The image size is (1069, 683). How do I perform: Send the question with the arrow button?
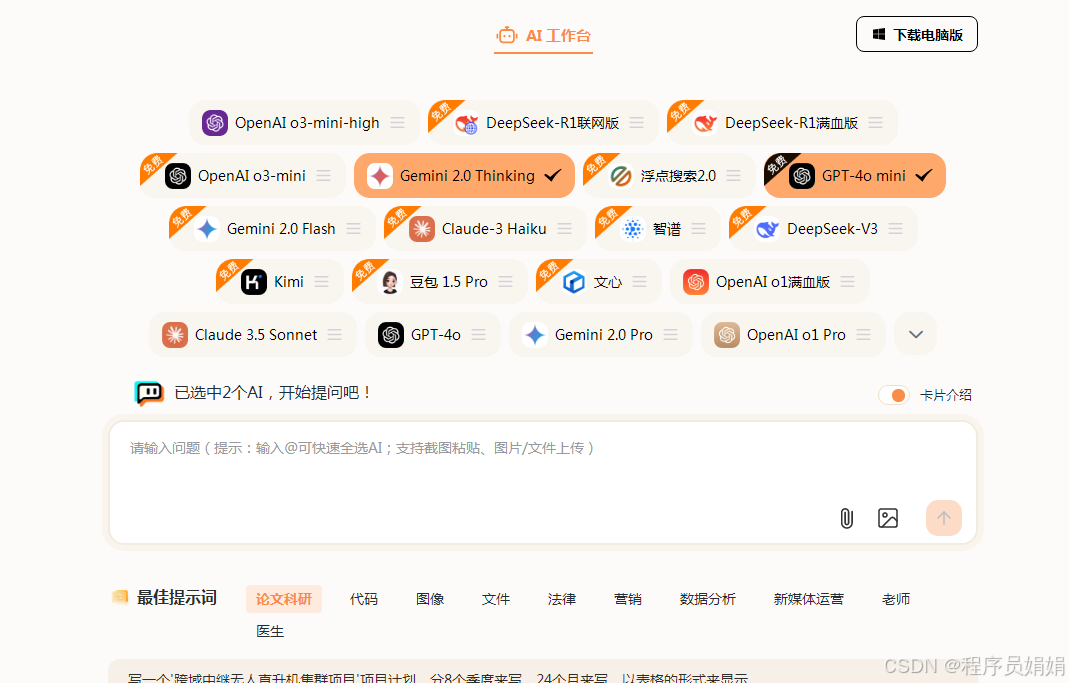944,518
